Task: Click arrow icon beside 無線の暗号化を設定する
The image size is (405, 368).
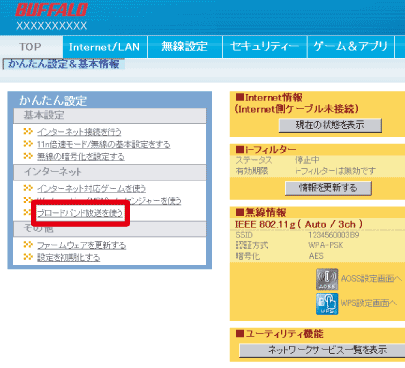Action: pyautogui.click(x=28, y=156)
